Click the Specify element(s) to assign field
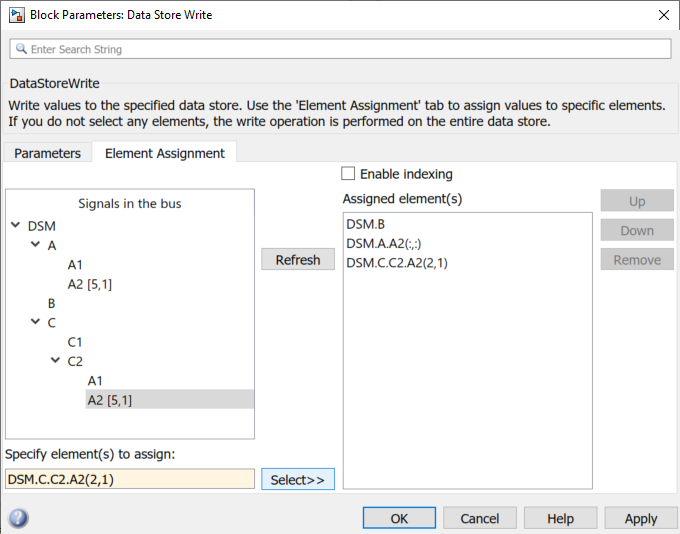 129,479
